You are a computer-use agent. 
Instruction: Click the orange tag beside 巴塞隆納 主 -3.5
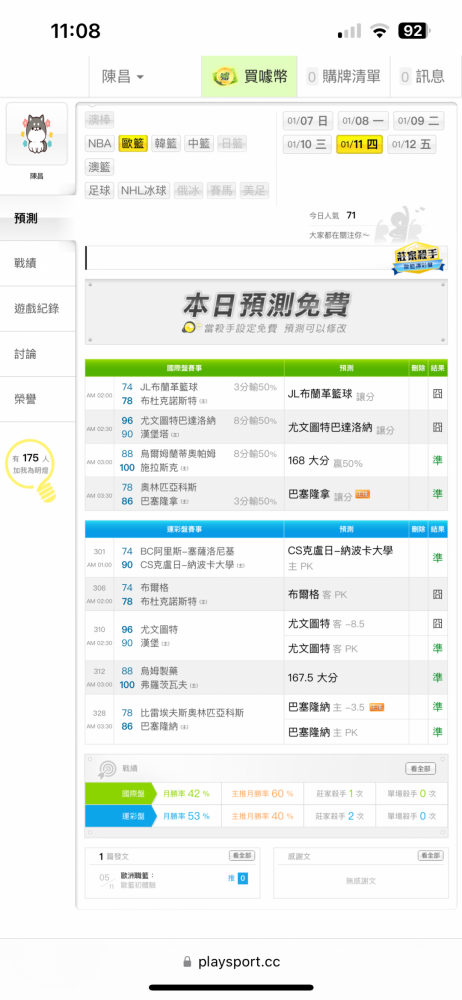point(376,707)
